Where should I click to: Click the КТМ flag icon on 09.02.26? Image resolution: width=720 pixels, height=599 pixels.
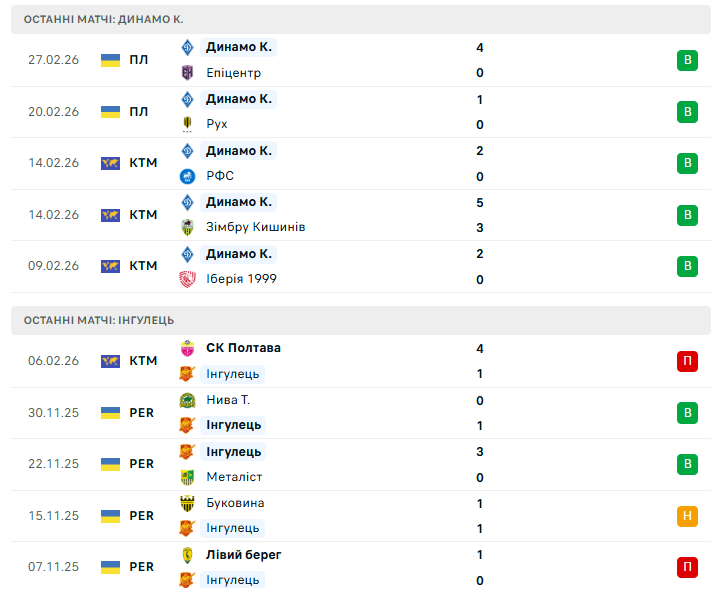110,266
